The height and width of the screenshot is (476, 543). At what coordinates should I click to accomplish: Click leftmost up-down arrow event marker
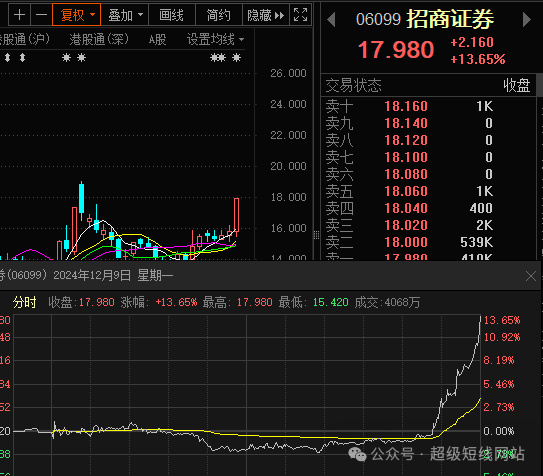click(7, 57)
